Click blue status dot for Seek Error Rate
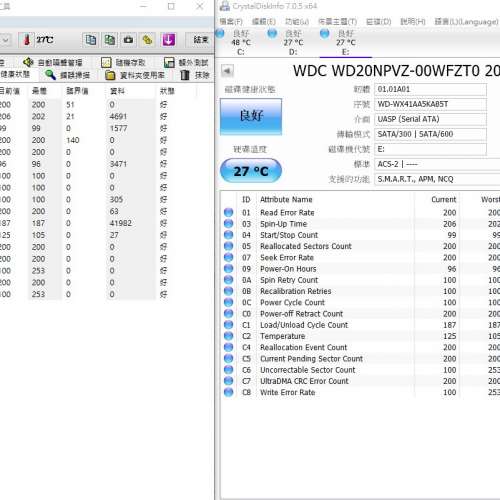 click(x=229, y=257)
